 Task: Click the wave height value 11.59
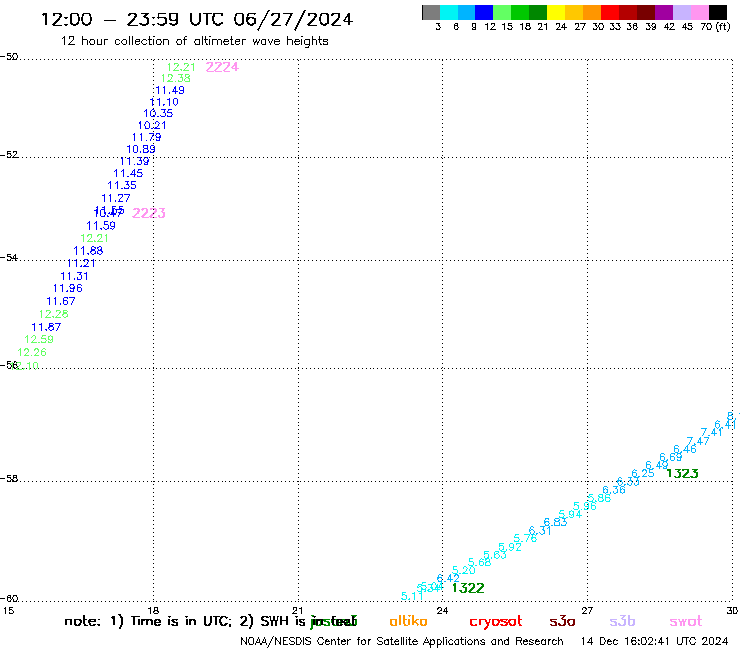coord(101,226)
